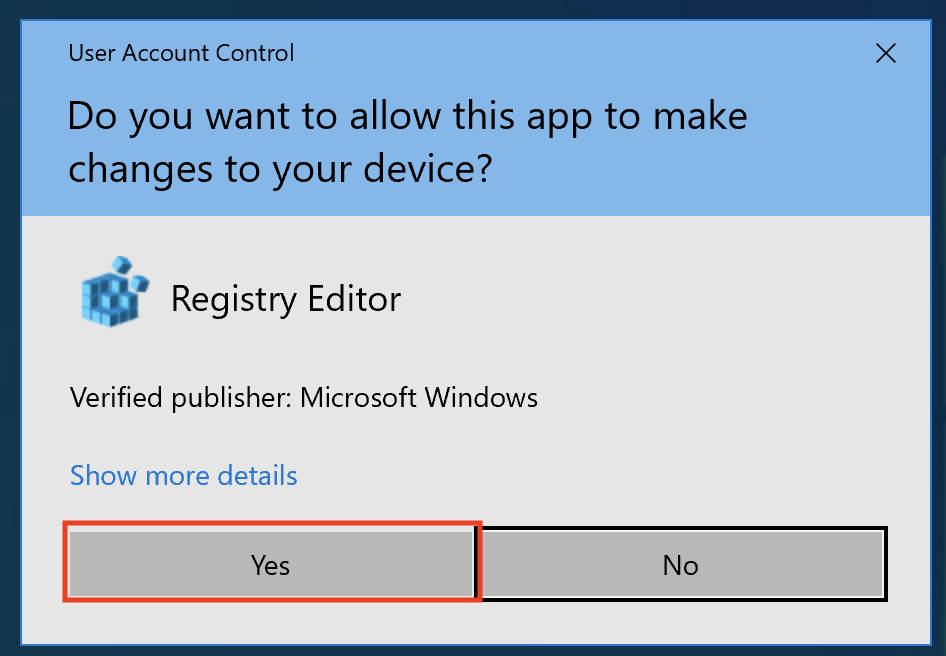The width and height of the screenshot is (946, 656).
Task: Confirm with the Yes button
Action: [x=271, y=564]
